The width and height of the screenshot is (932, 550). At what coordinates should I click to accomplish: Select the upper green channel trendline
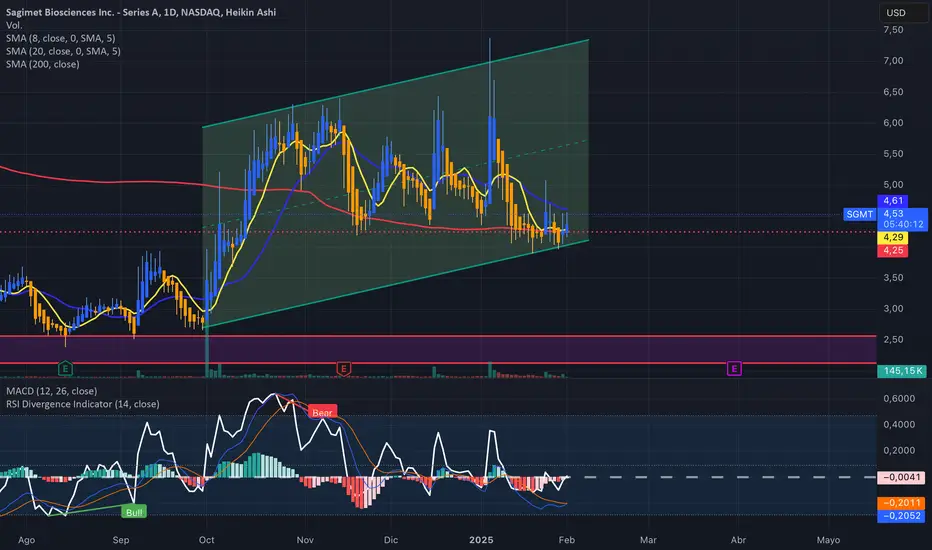(x=395, y=83)
